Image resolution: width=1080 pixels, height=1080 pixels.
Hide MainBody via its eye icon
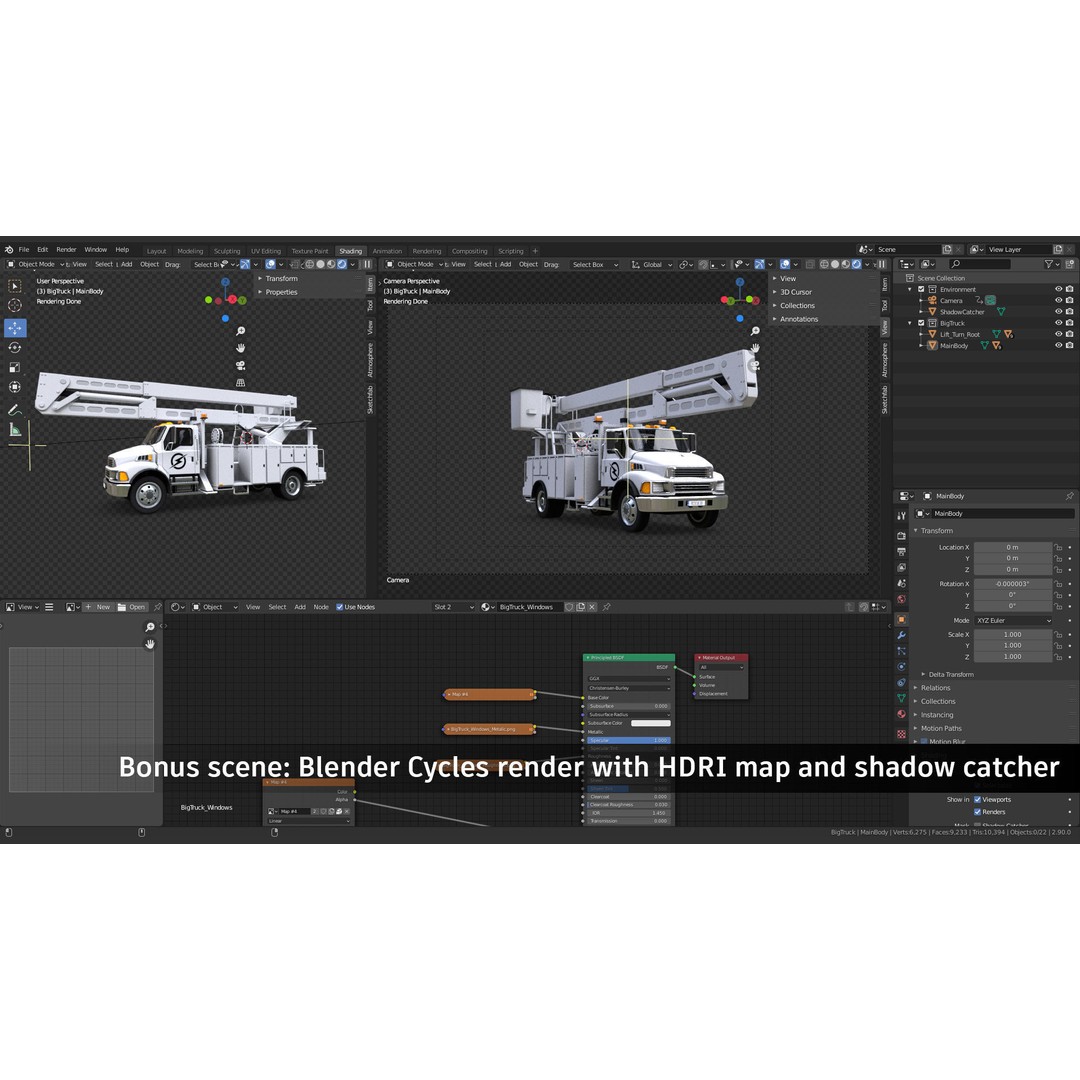pos(1059,345)
